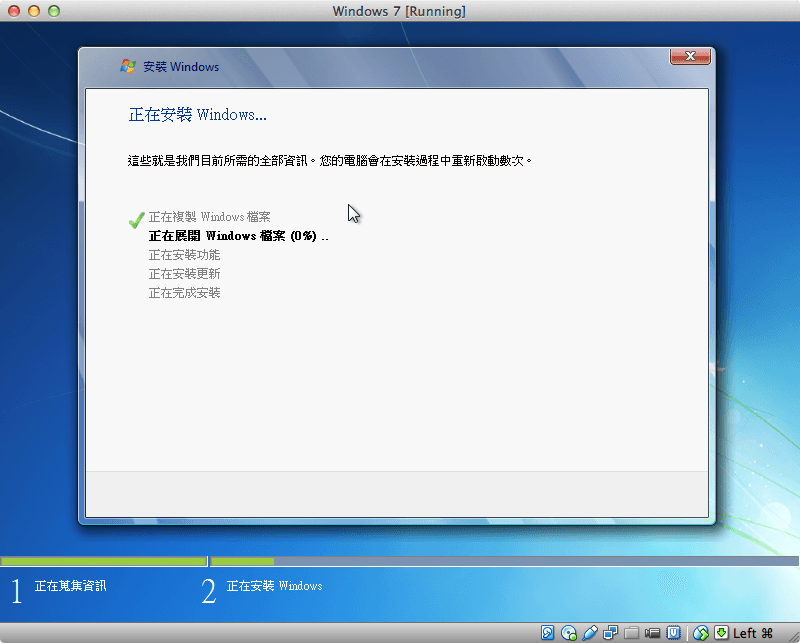Click the hard disk activity icon in status bar
The height and width of the screenshot is (643, 800).
click(x=546, y=632)
